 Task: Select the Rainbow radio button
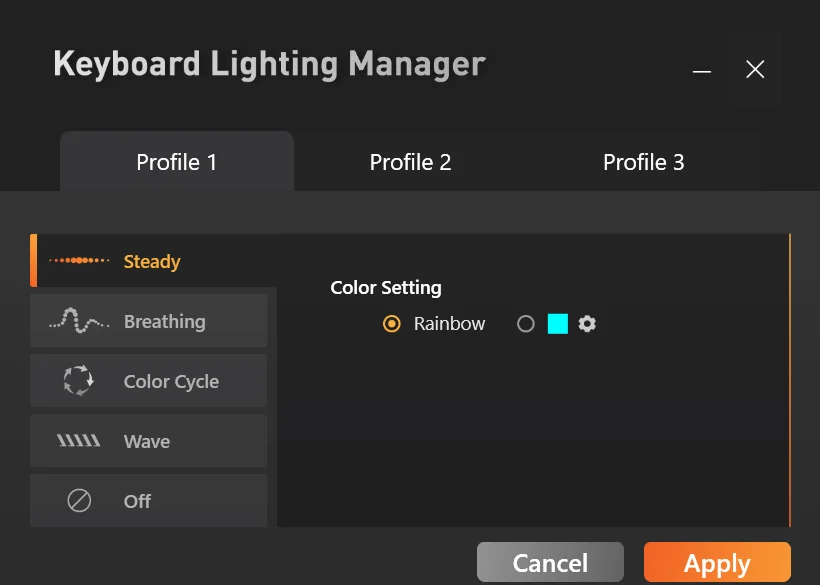392,324
